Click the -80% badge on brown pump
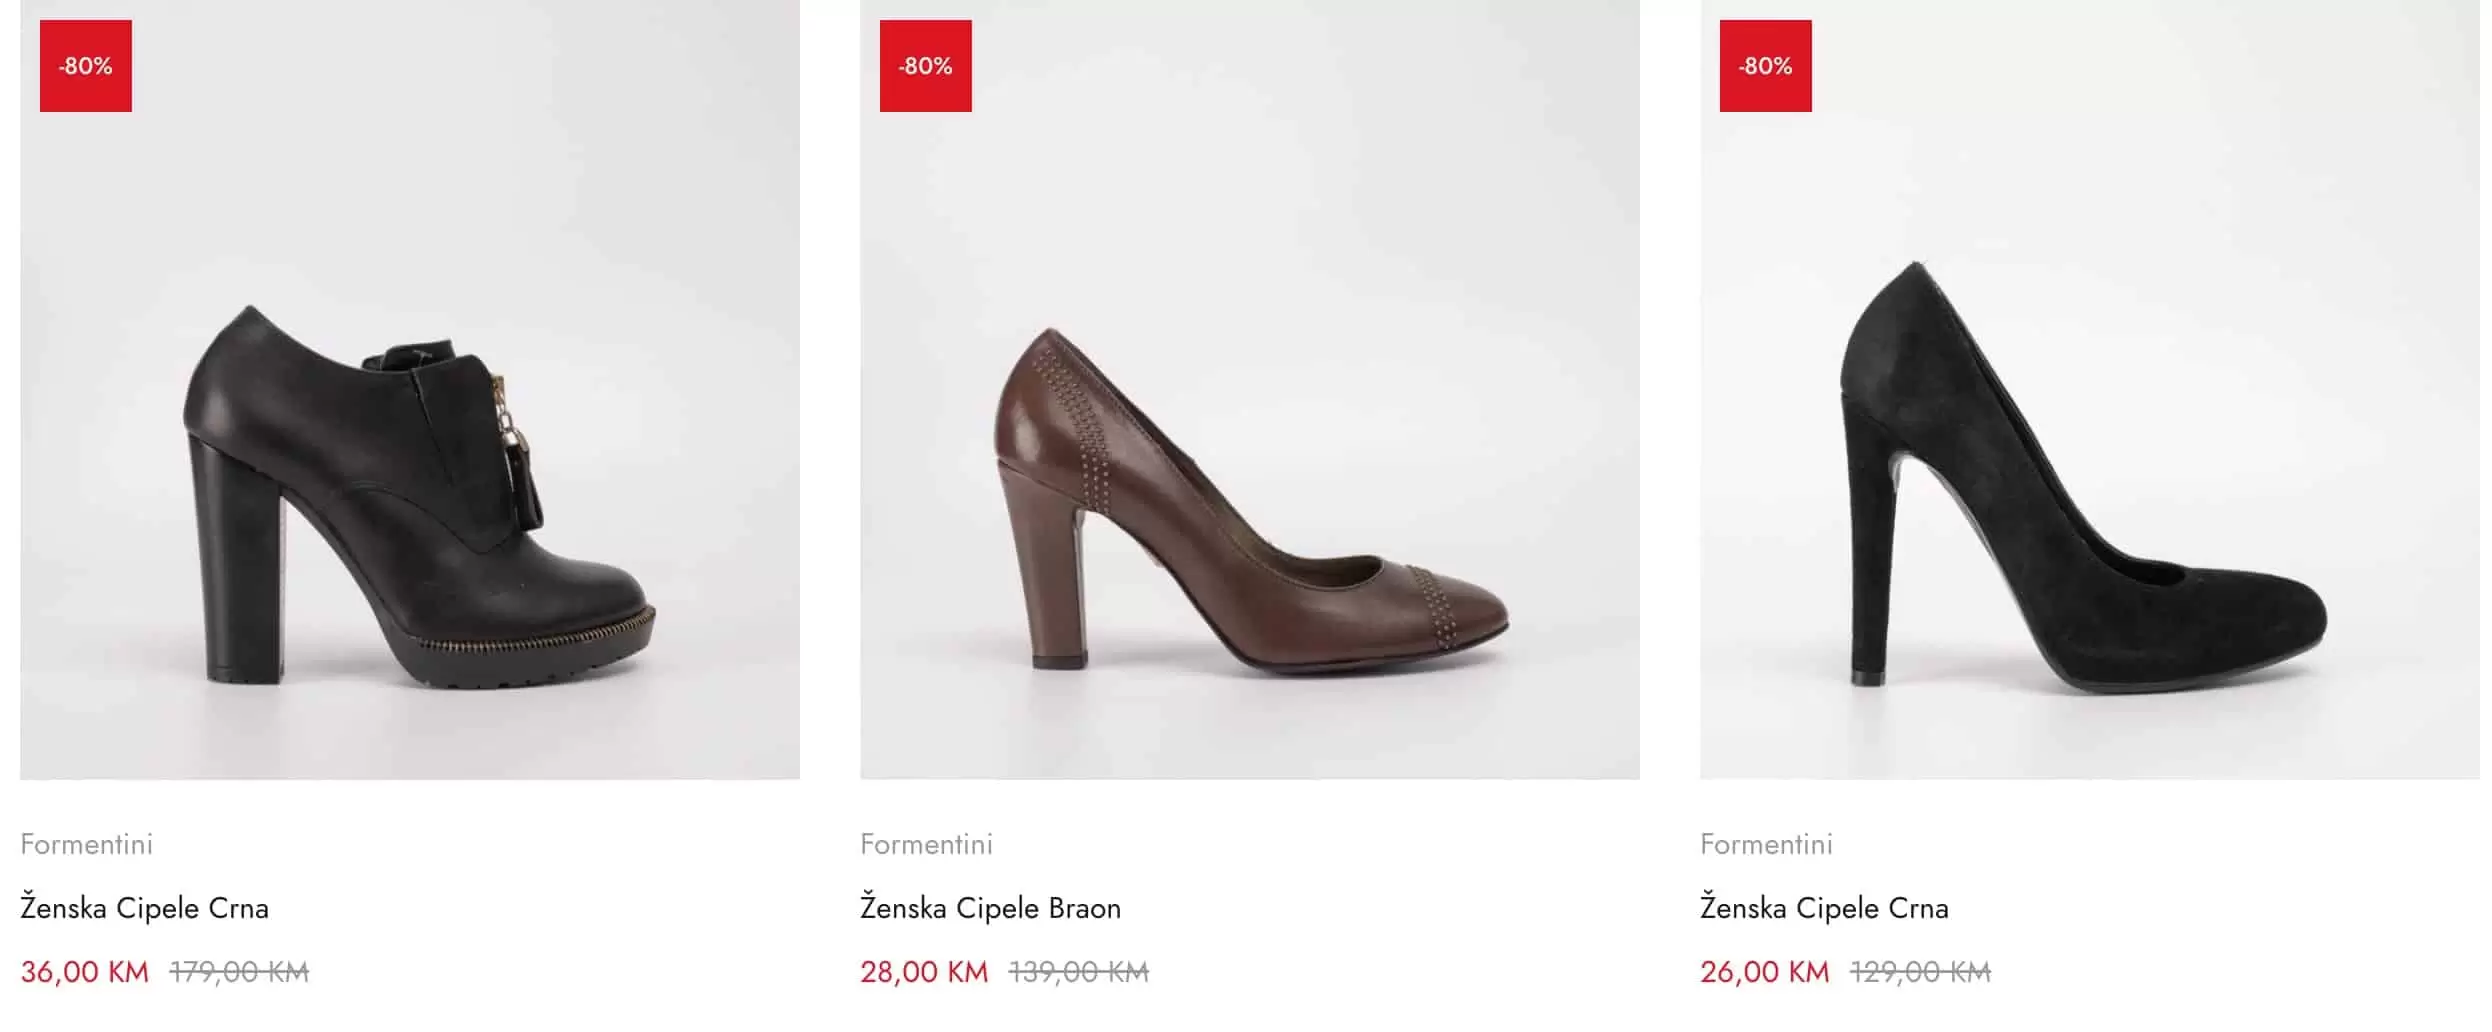This screenshot has height=1032, width=2492. pyautogui.click(x=925, y=66)
